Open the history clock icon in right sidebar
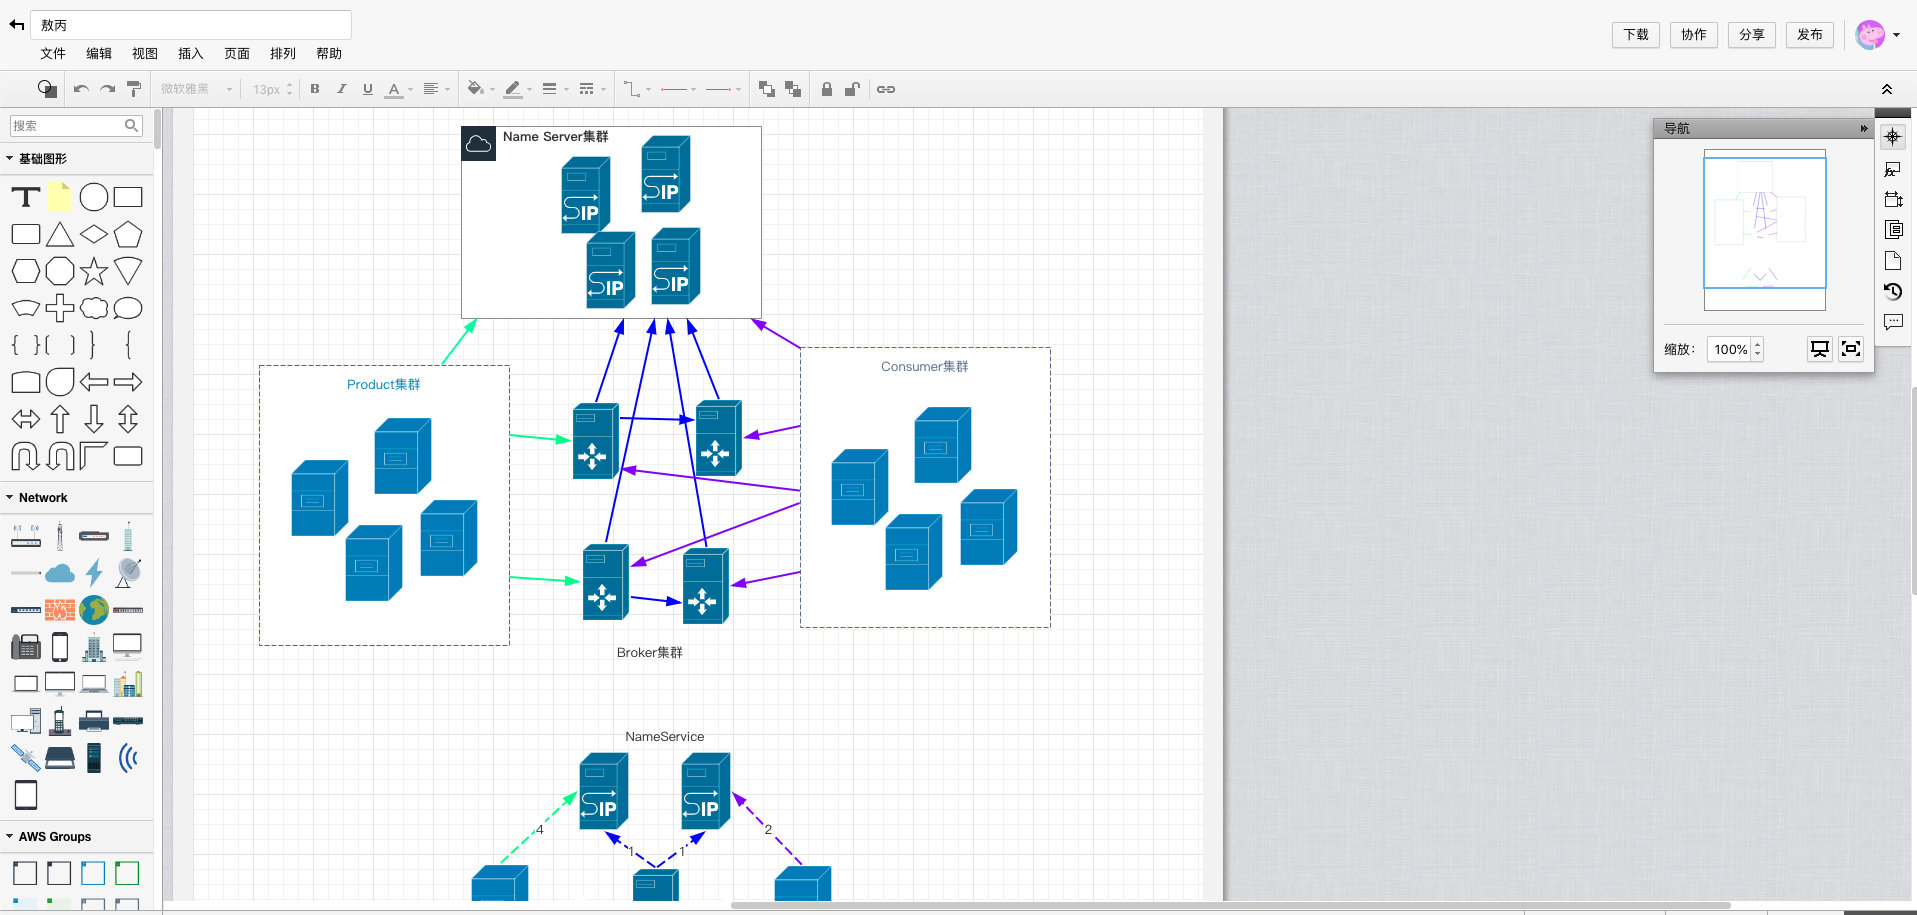Screen dimensions: 1917x915 1892,291
